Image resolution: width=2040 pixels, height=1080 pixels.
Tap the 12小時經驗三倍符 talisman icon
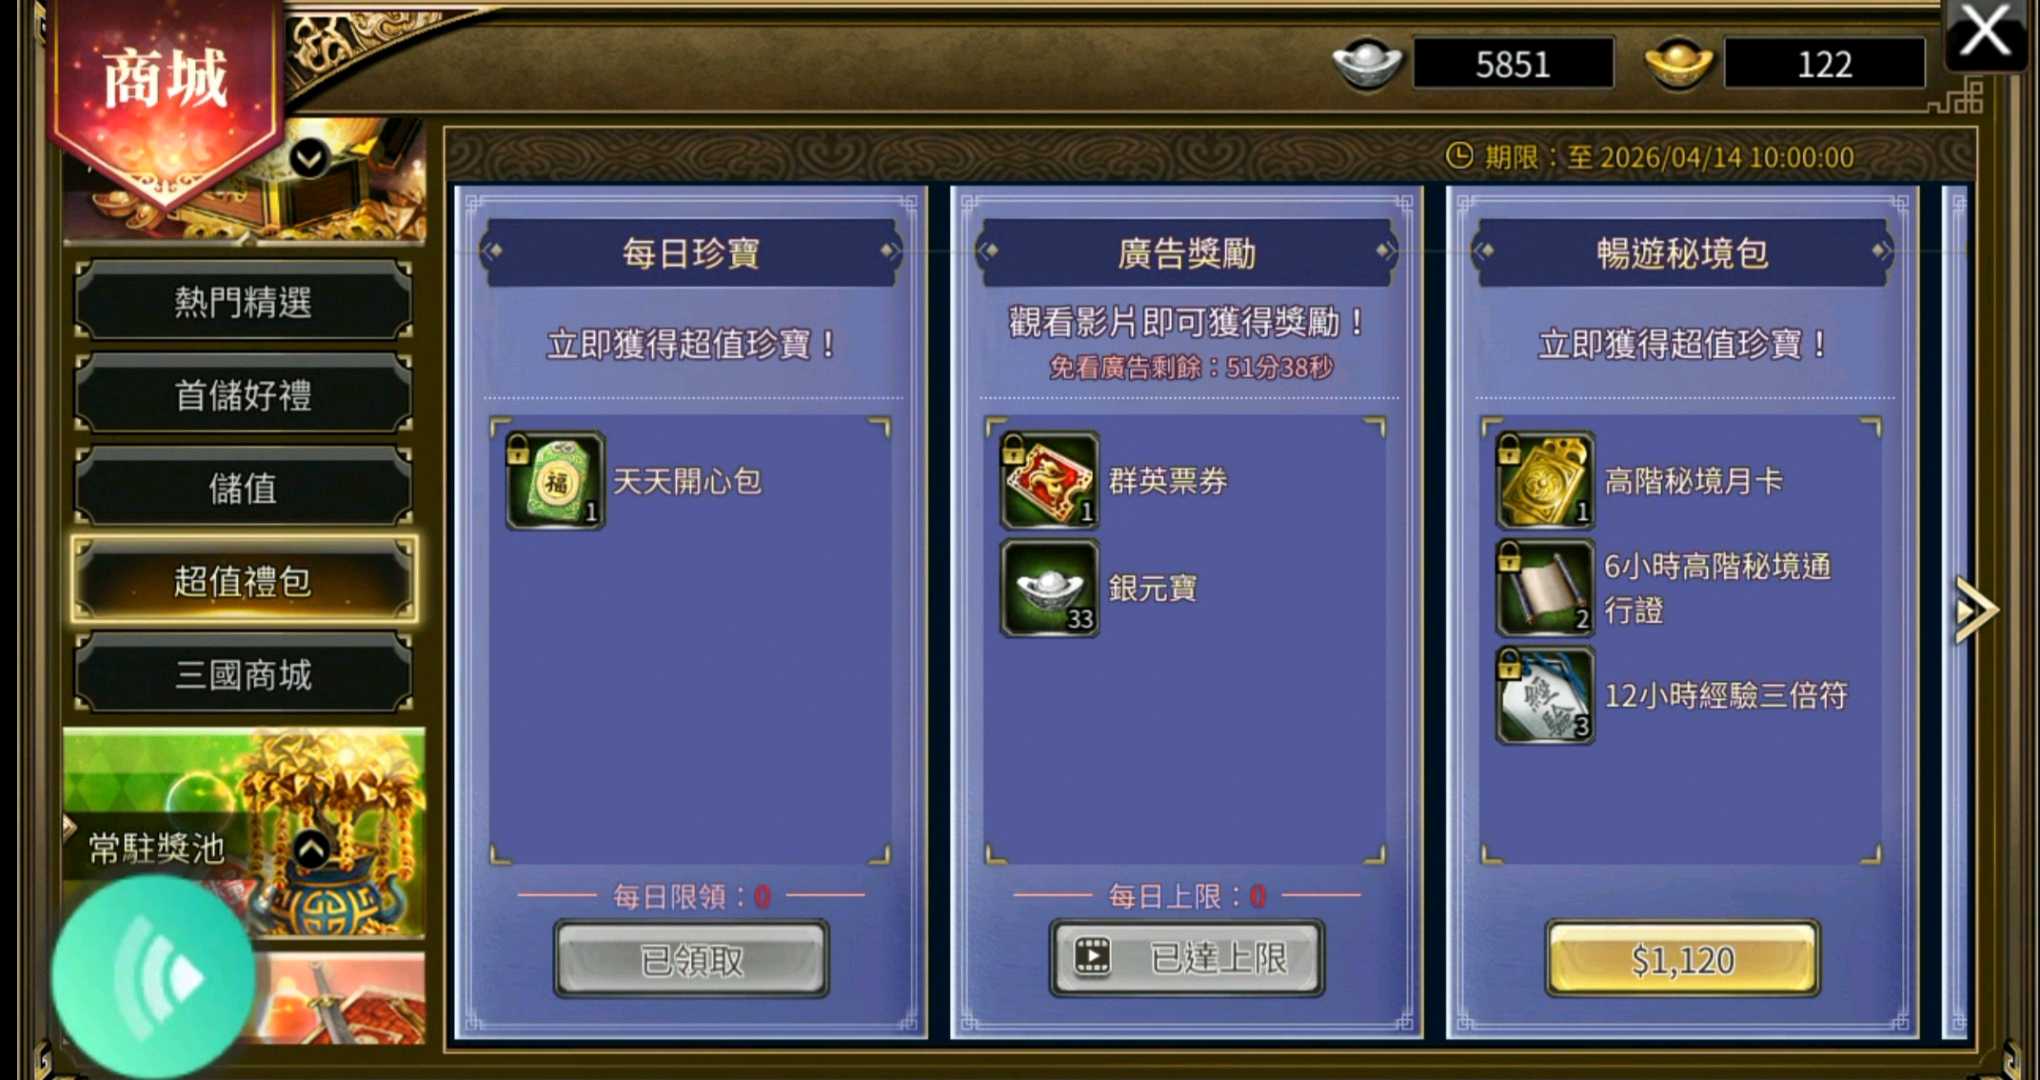(x=1545, y=696)
